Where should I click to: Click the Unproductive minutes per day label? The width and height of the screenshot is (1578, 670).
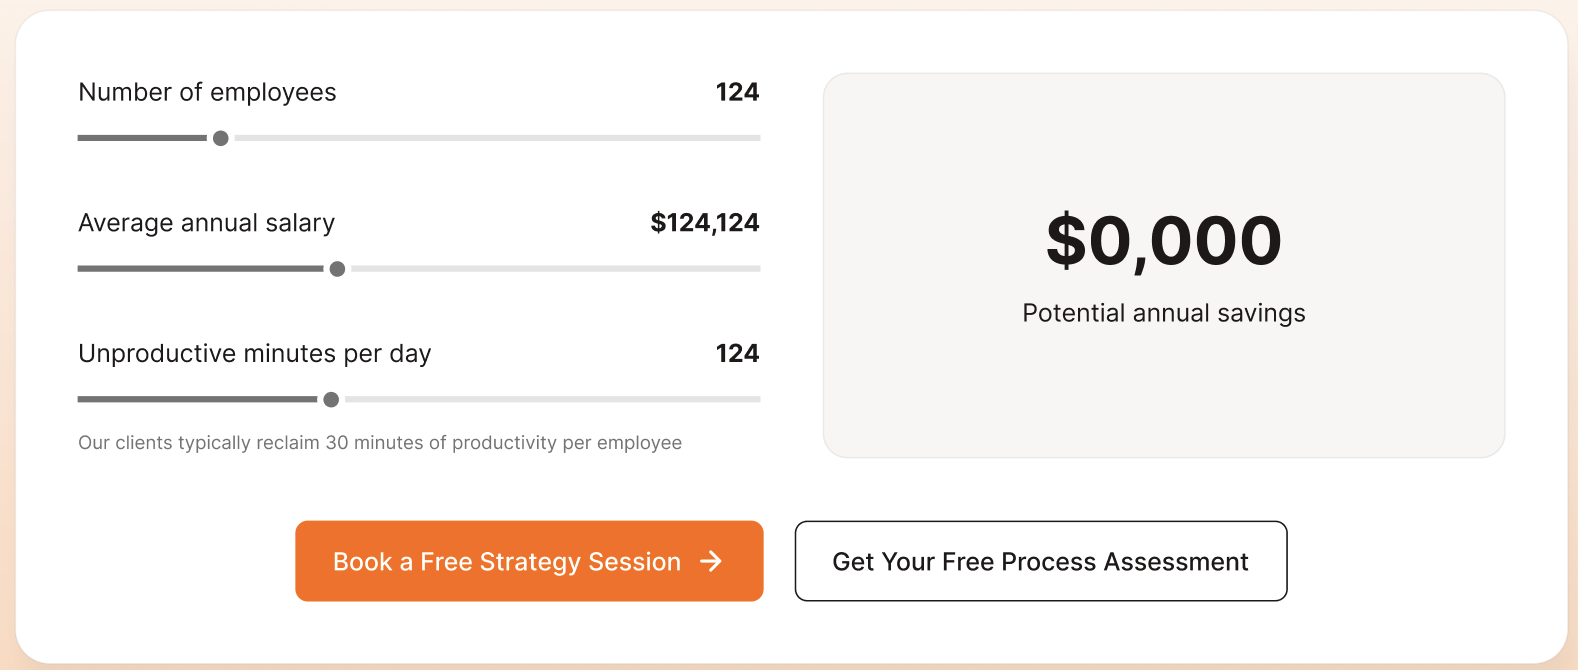click(254, 354)
